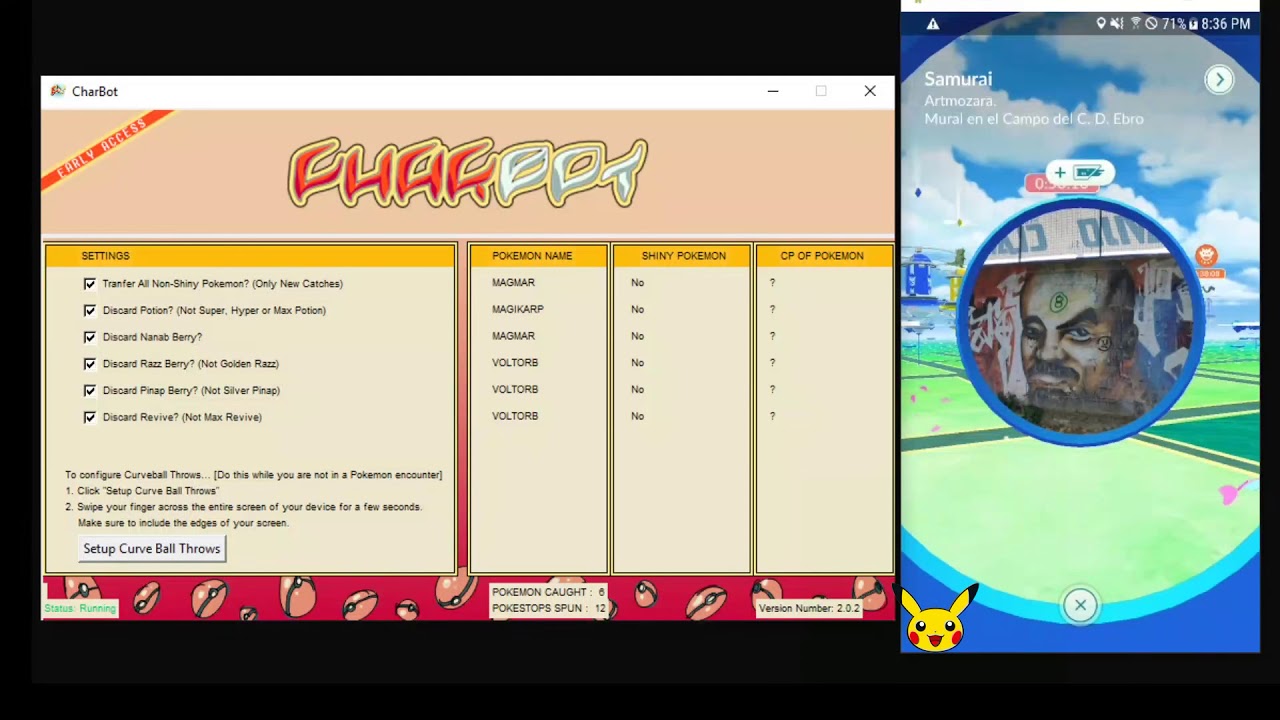Uncheck Discard Revive option
This screenshot has height=720, width=1280.
(x=90, y=417)
